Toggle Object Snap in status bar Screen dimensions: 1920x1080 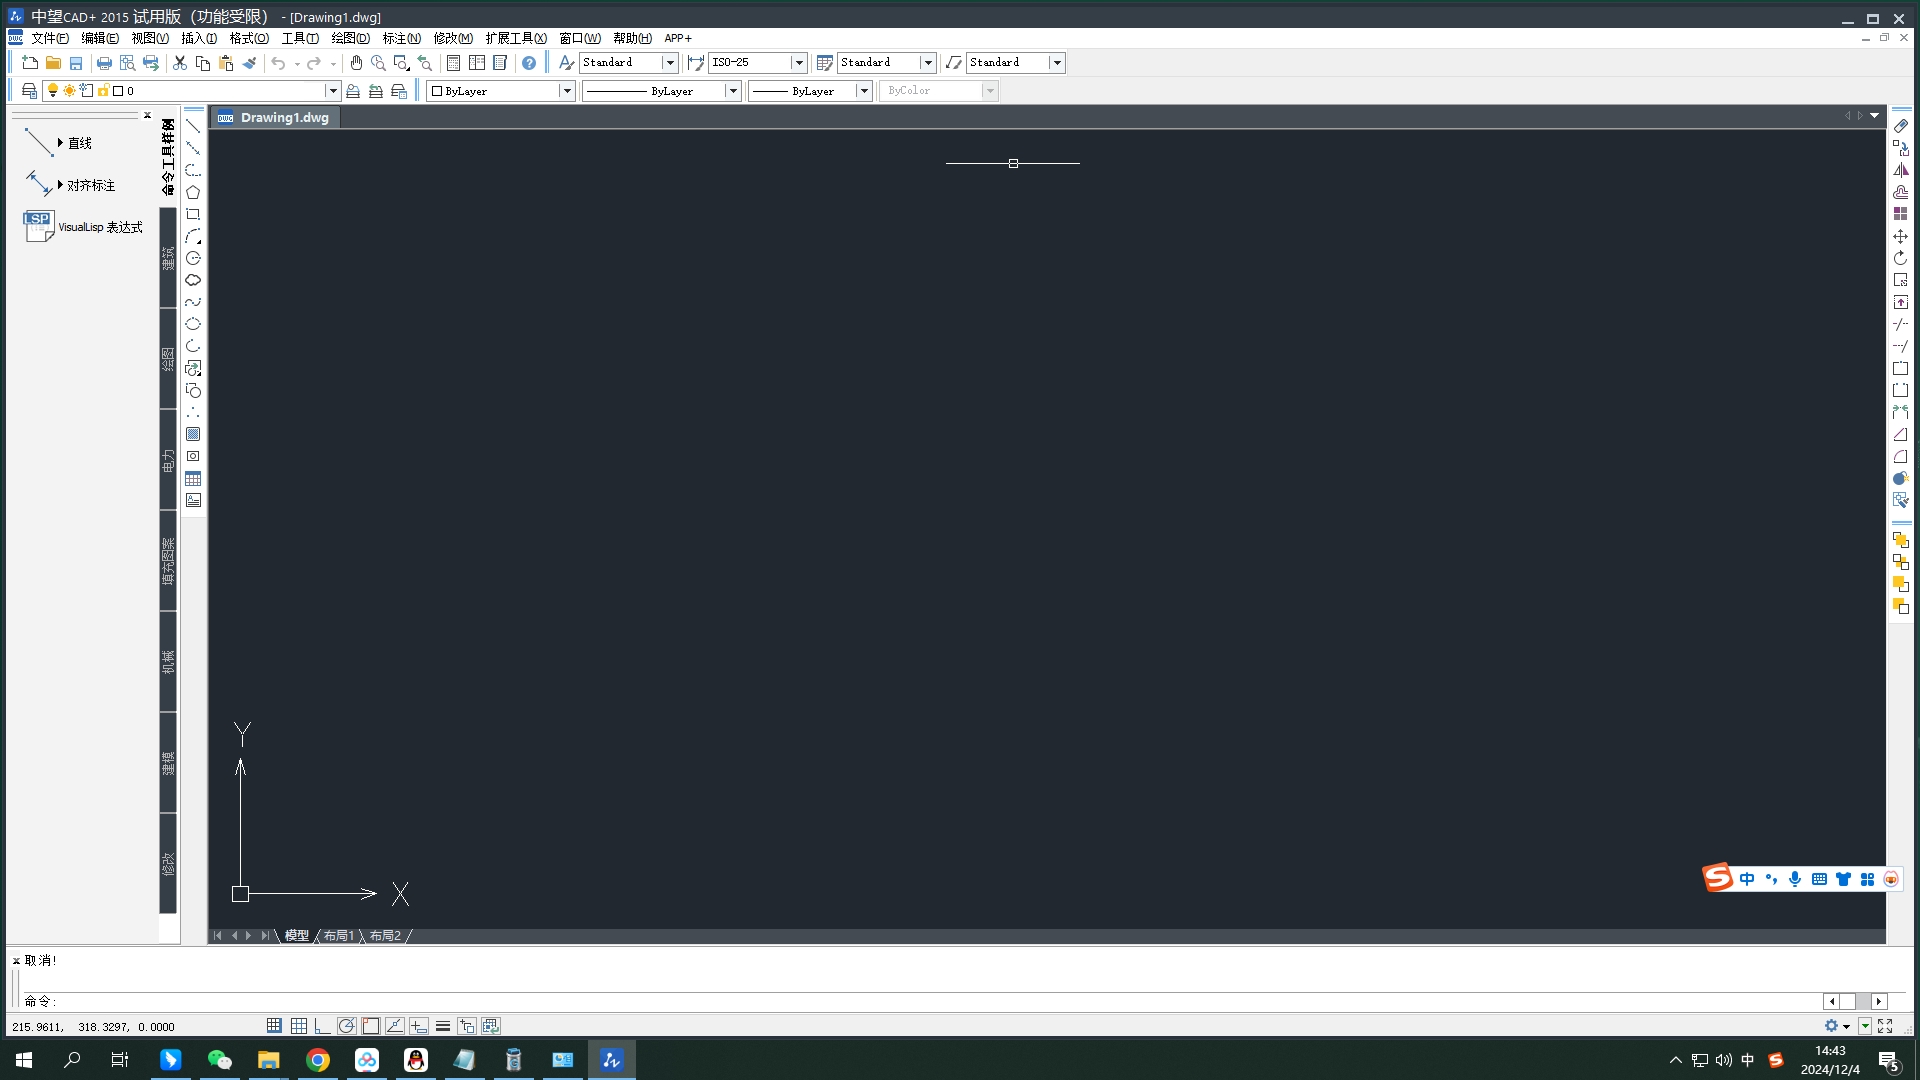(371, 1026)
